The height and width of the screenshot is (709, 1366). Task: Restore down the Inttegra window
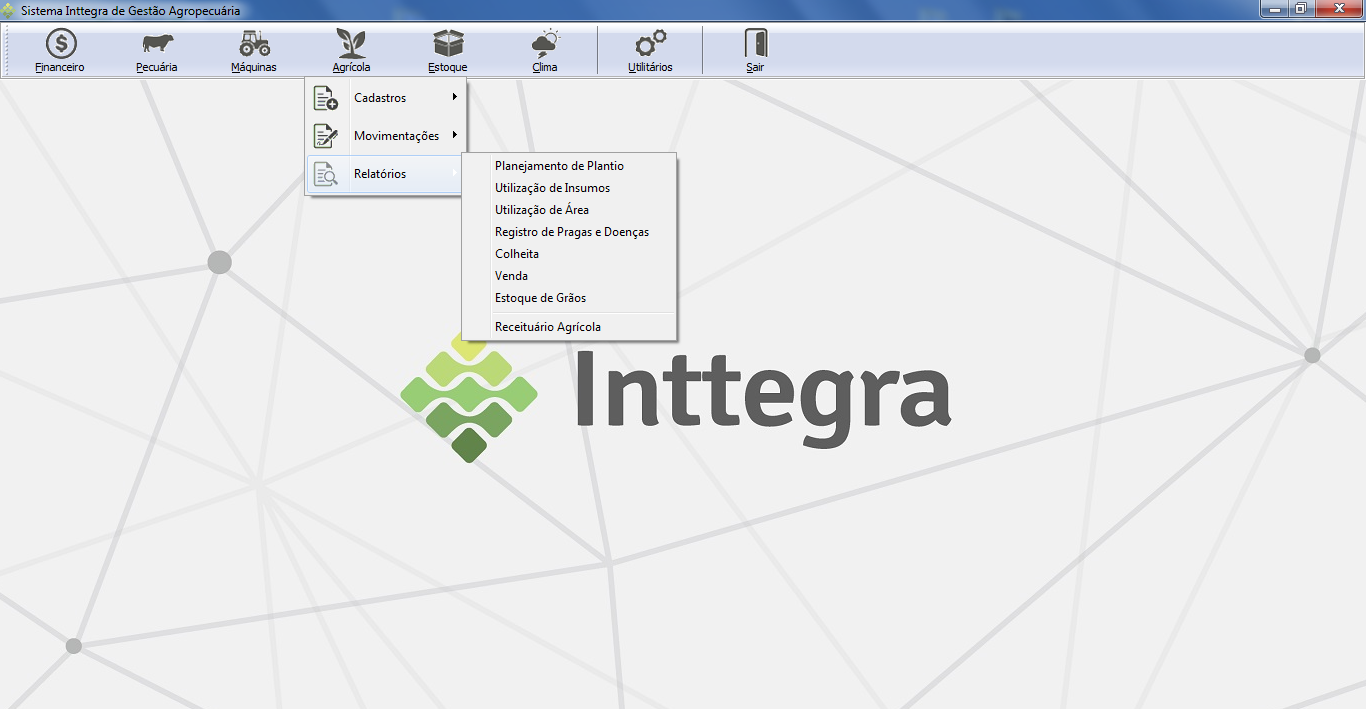1301,8
